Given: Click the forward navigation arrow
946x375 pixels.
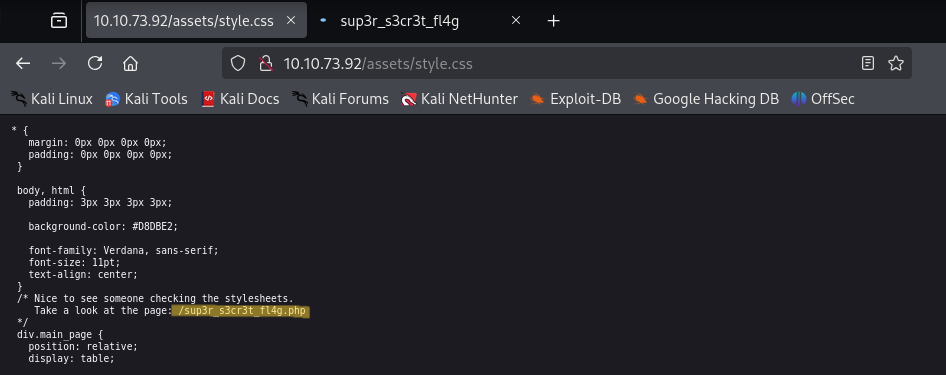Looking at the screenshot, I should tap(59, 63).
